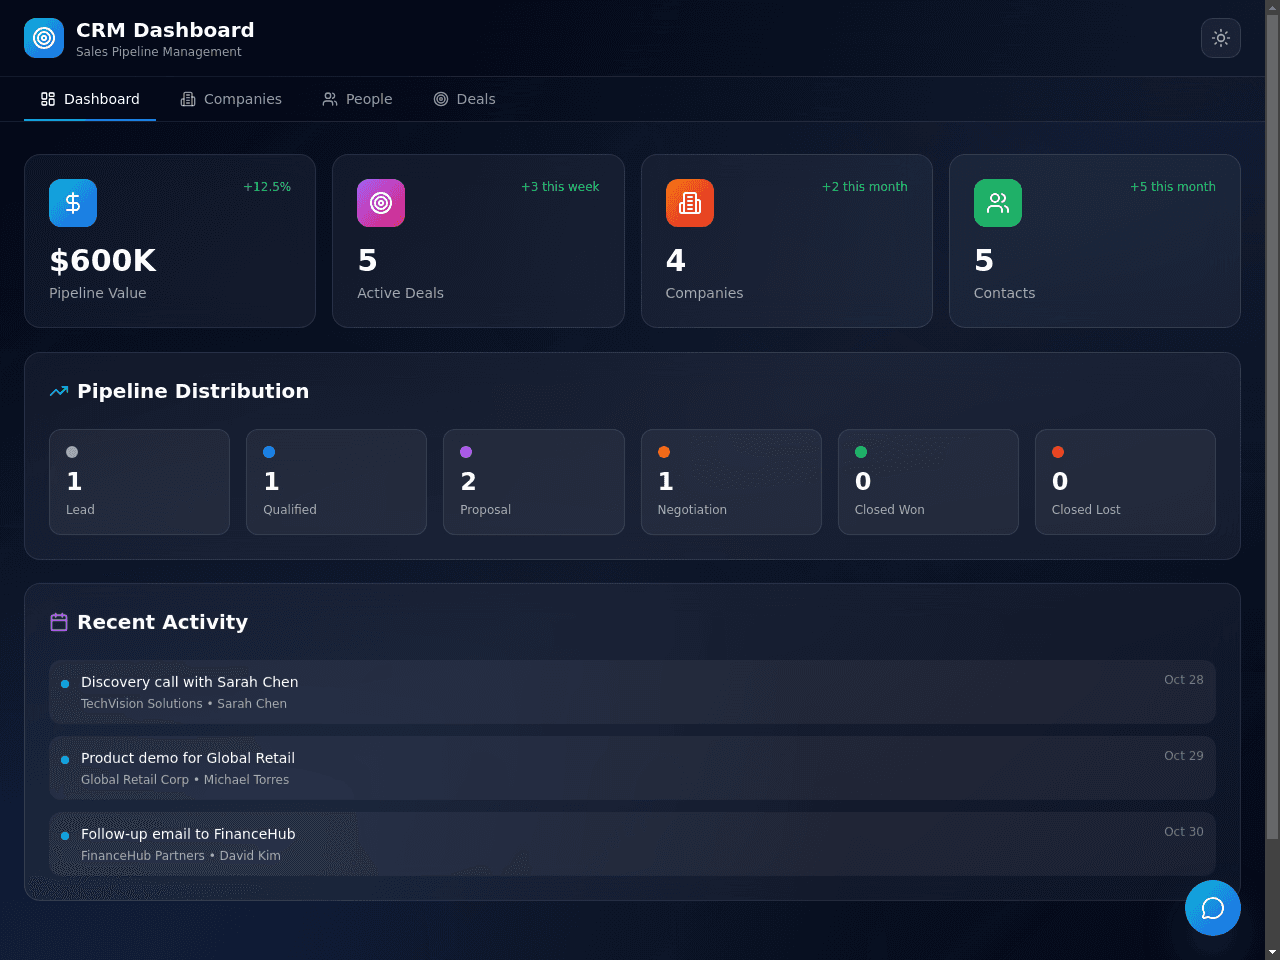Click the +5 this month label
The width and height of the screenshot is (1280, 960).
1173,187
